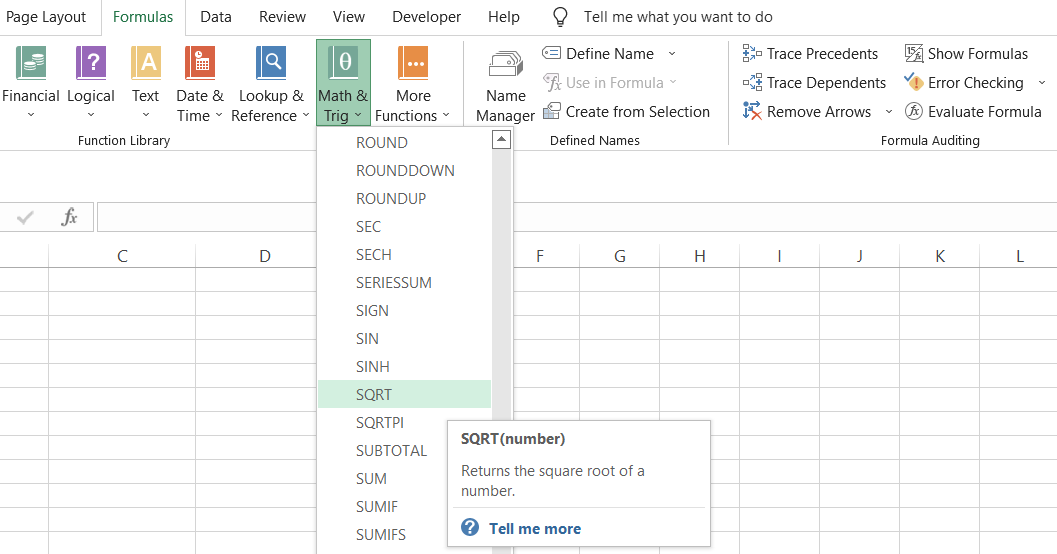Click the Tell me more link

click(534, 529)
